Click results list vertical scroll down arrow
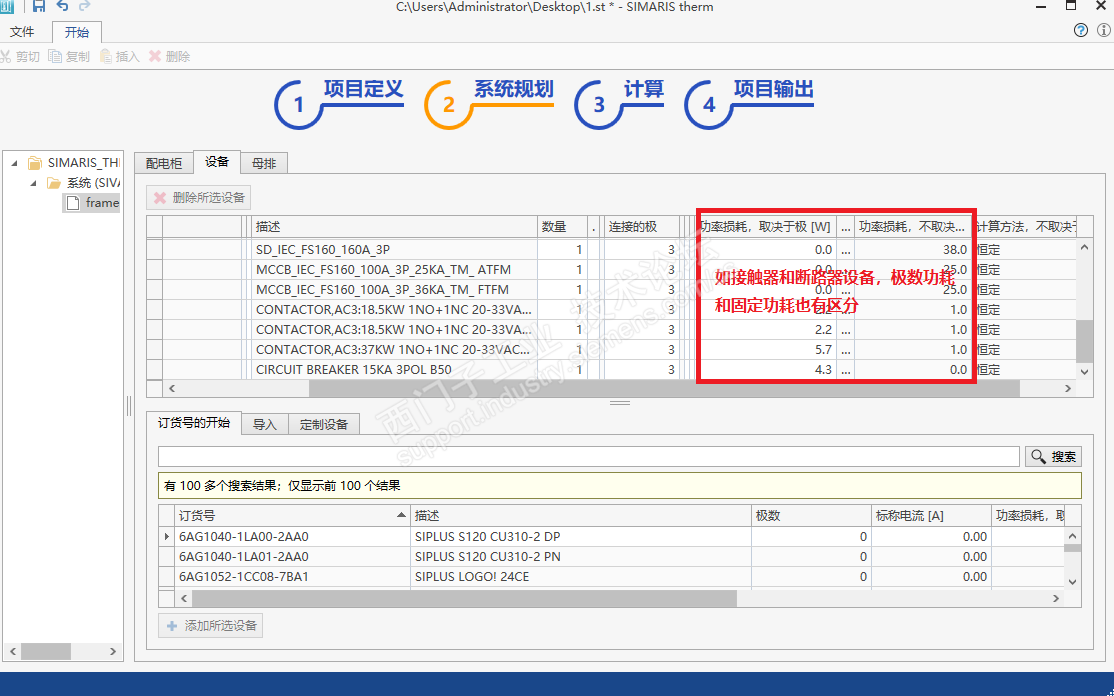Viewport: 1114px width, 696px height. 1073,581
